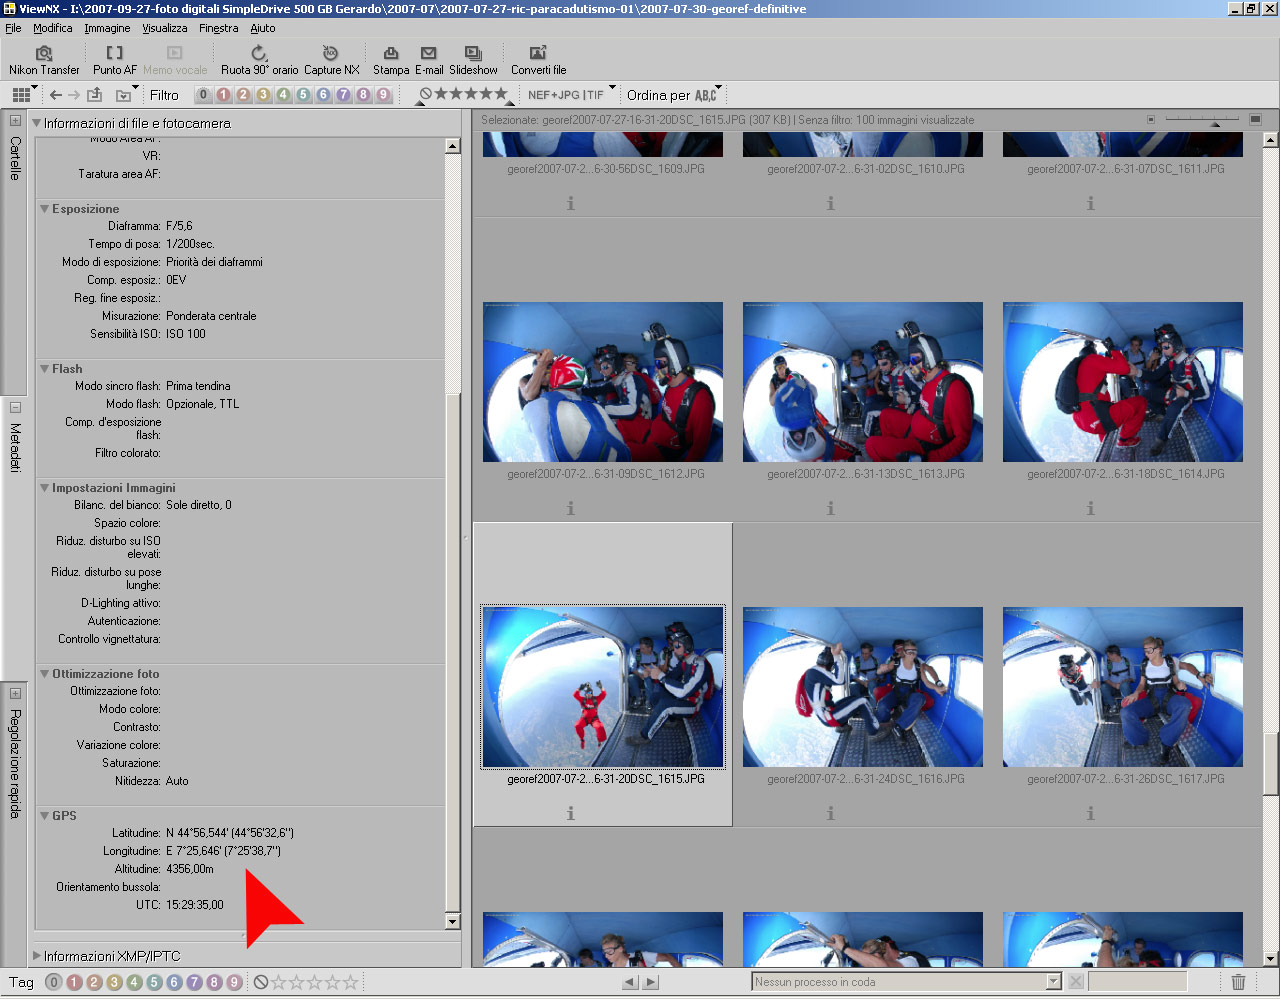Rotate the image 90° clockwise (Ruota 90° orario)
This screenshot has height=999, width=1280.
259,60
